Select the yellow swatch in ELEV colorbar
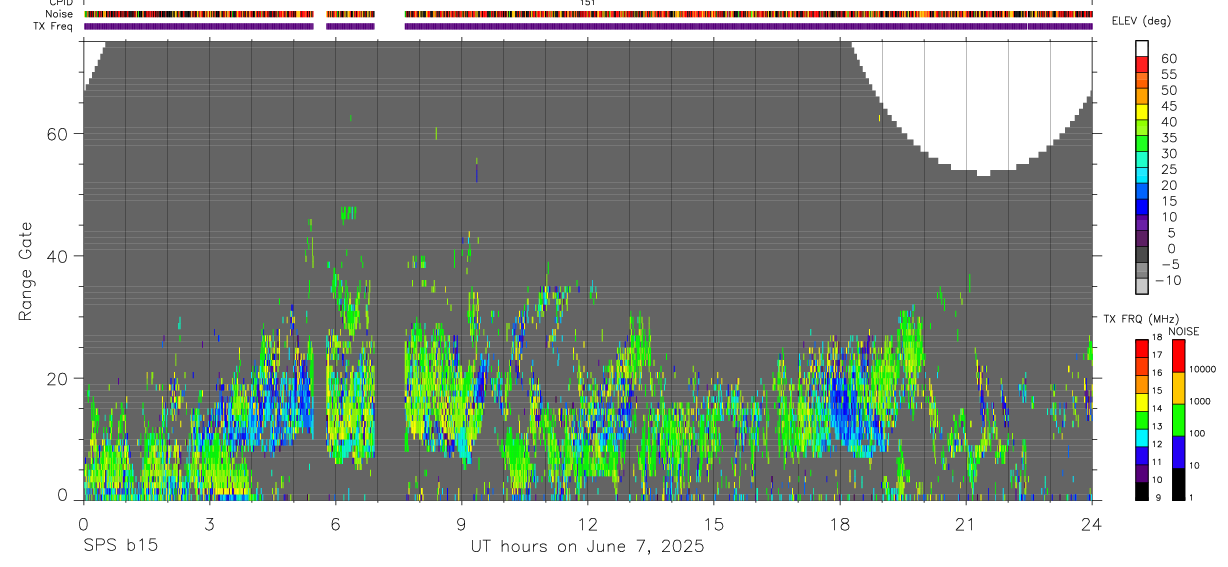 point(1142,113)
